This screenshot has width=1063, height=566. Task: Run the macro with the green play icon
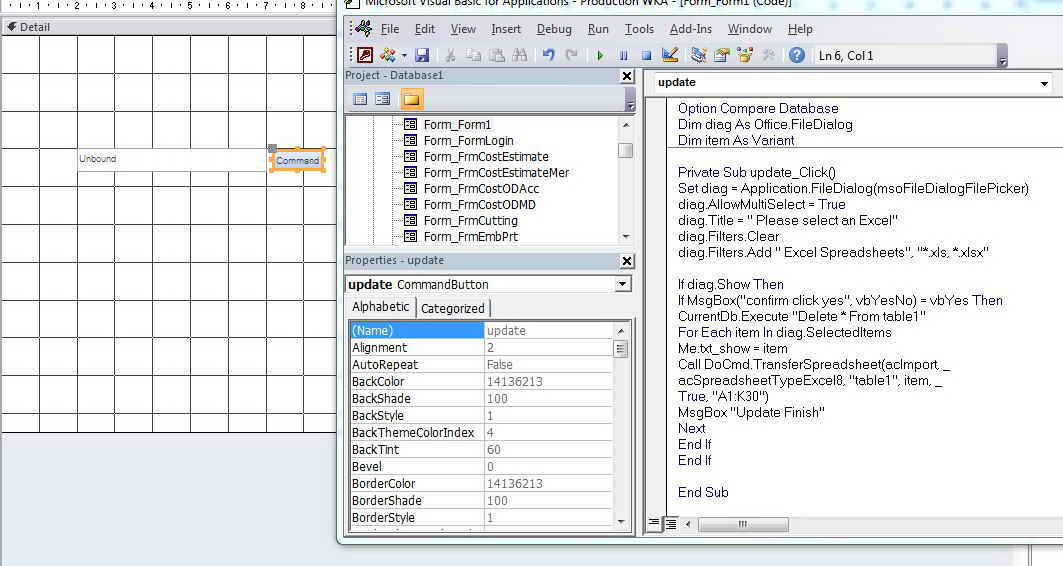point(600,56)
